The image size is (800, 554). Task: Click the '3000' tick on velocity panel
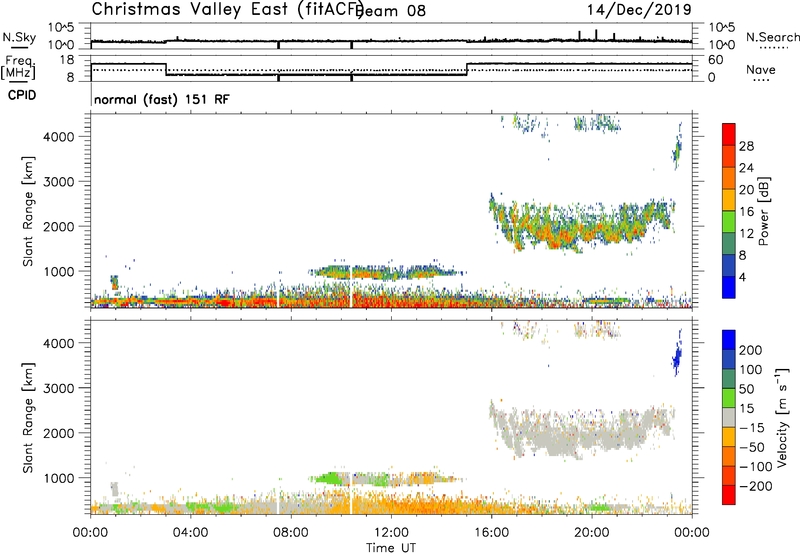coord(59,388)
